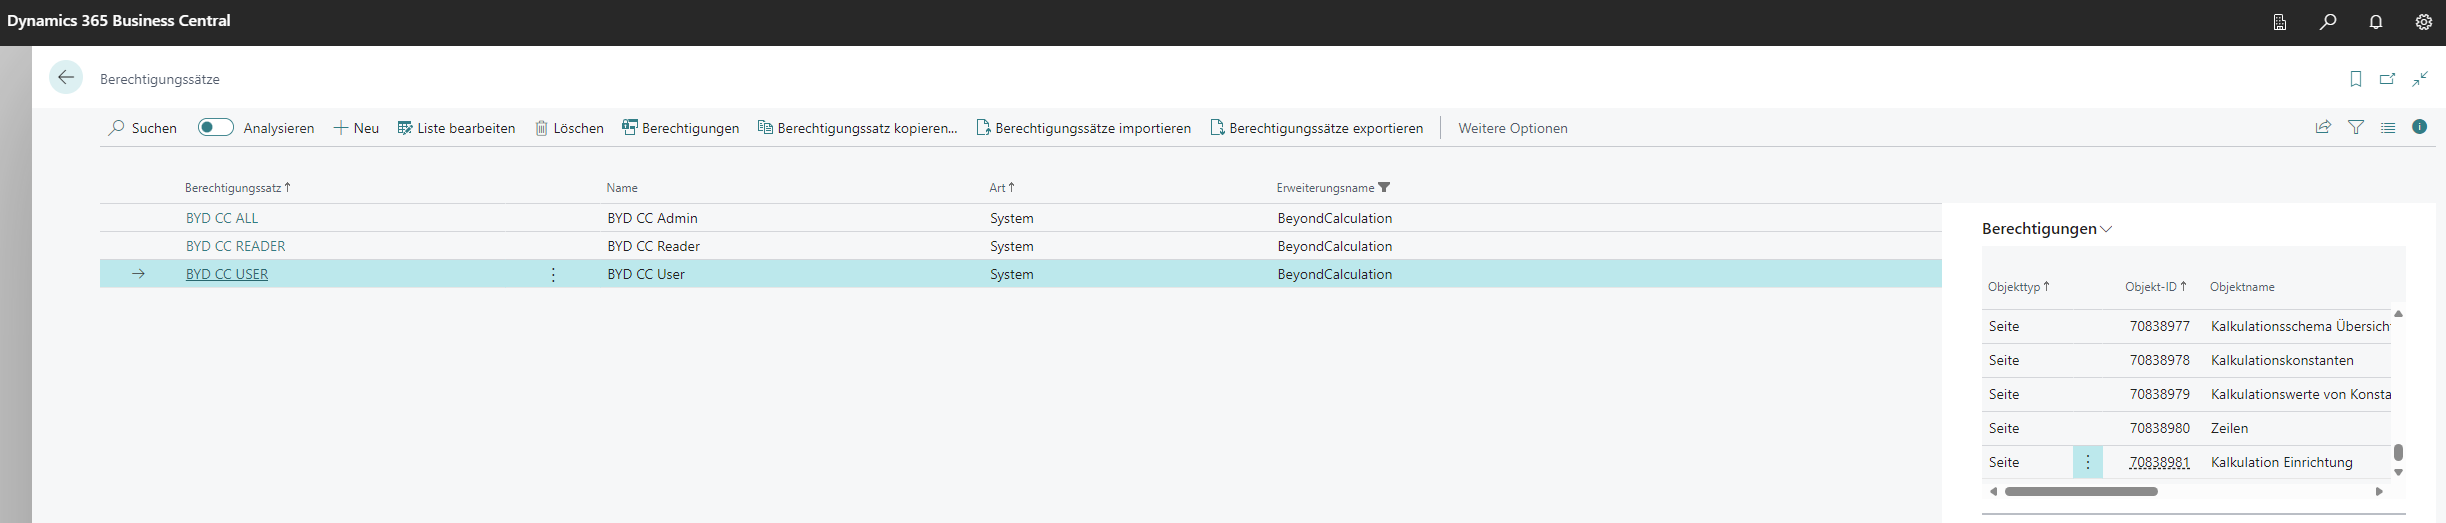This screenshot has width=2446, height=523.
Task: Open BYD CC READER permission set
Action: pyautogui.click(x=236, y=246)
